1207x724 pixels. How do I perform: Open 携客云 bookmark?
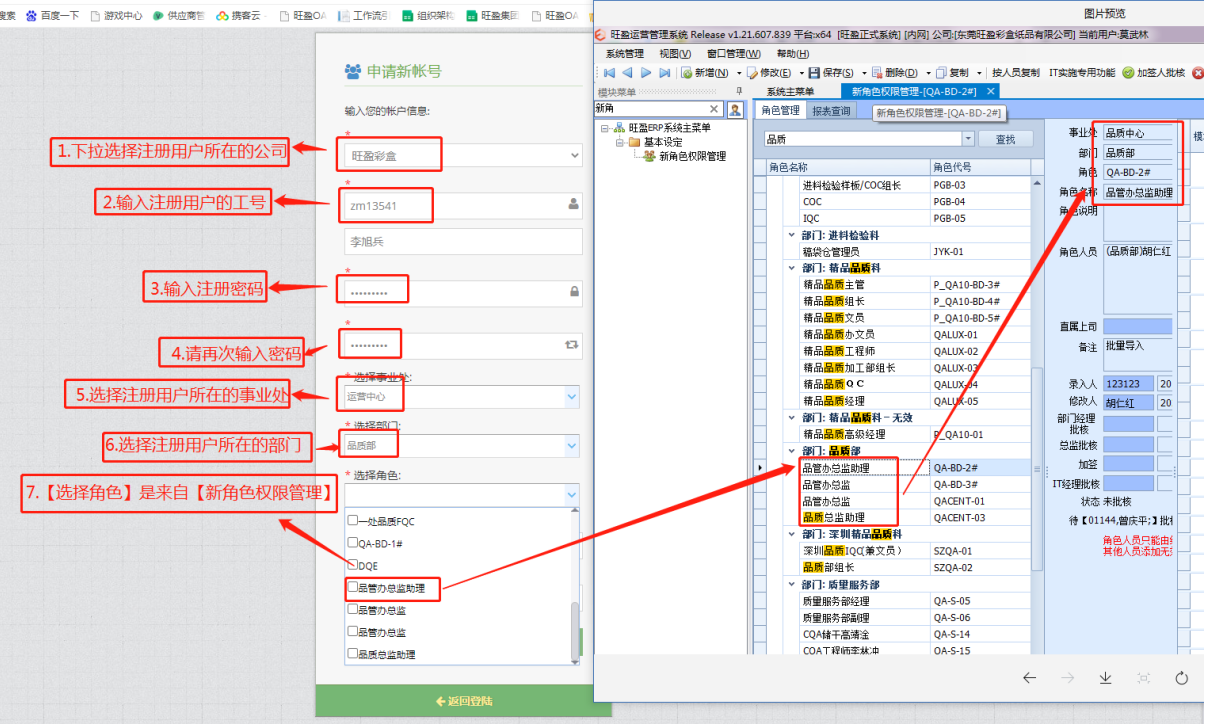click(x=240, y=16)
